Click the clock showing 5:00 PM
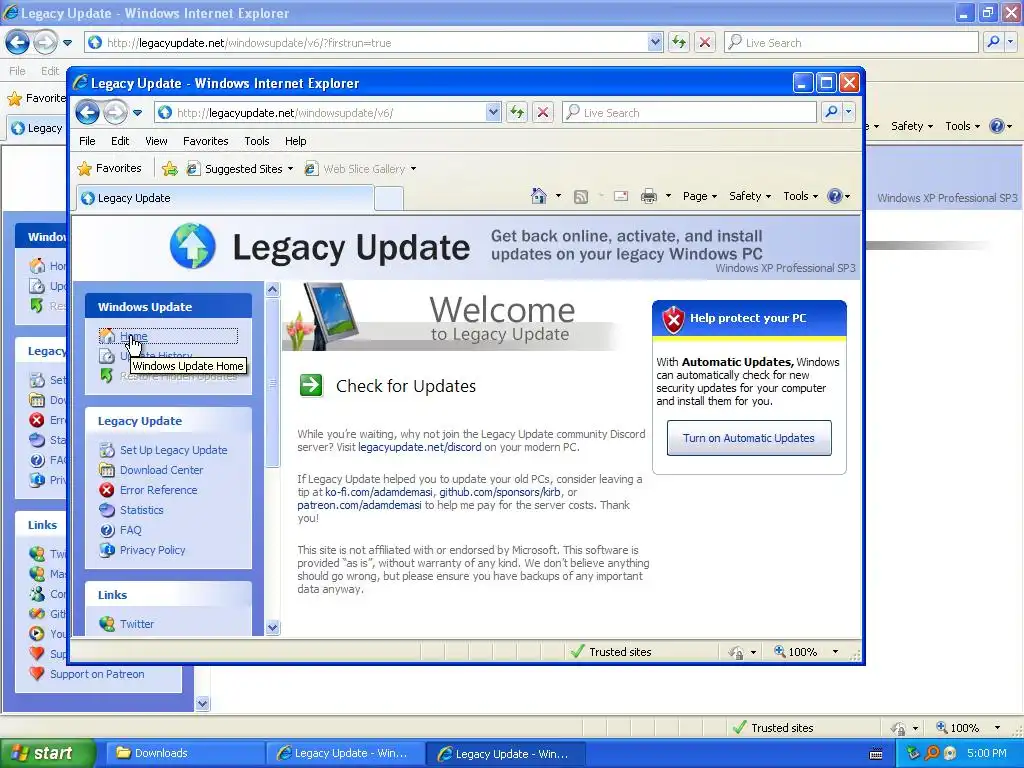The image size is (1024, 768). pos(987,754)
